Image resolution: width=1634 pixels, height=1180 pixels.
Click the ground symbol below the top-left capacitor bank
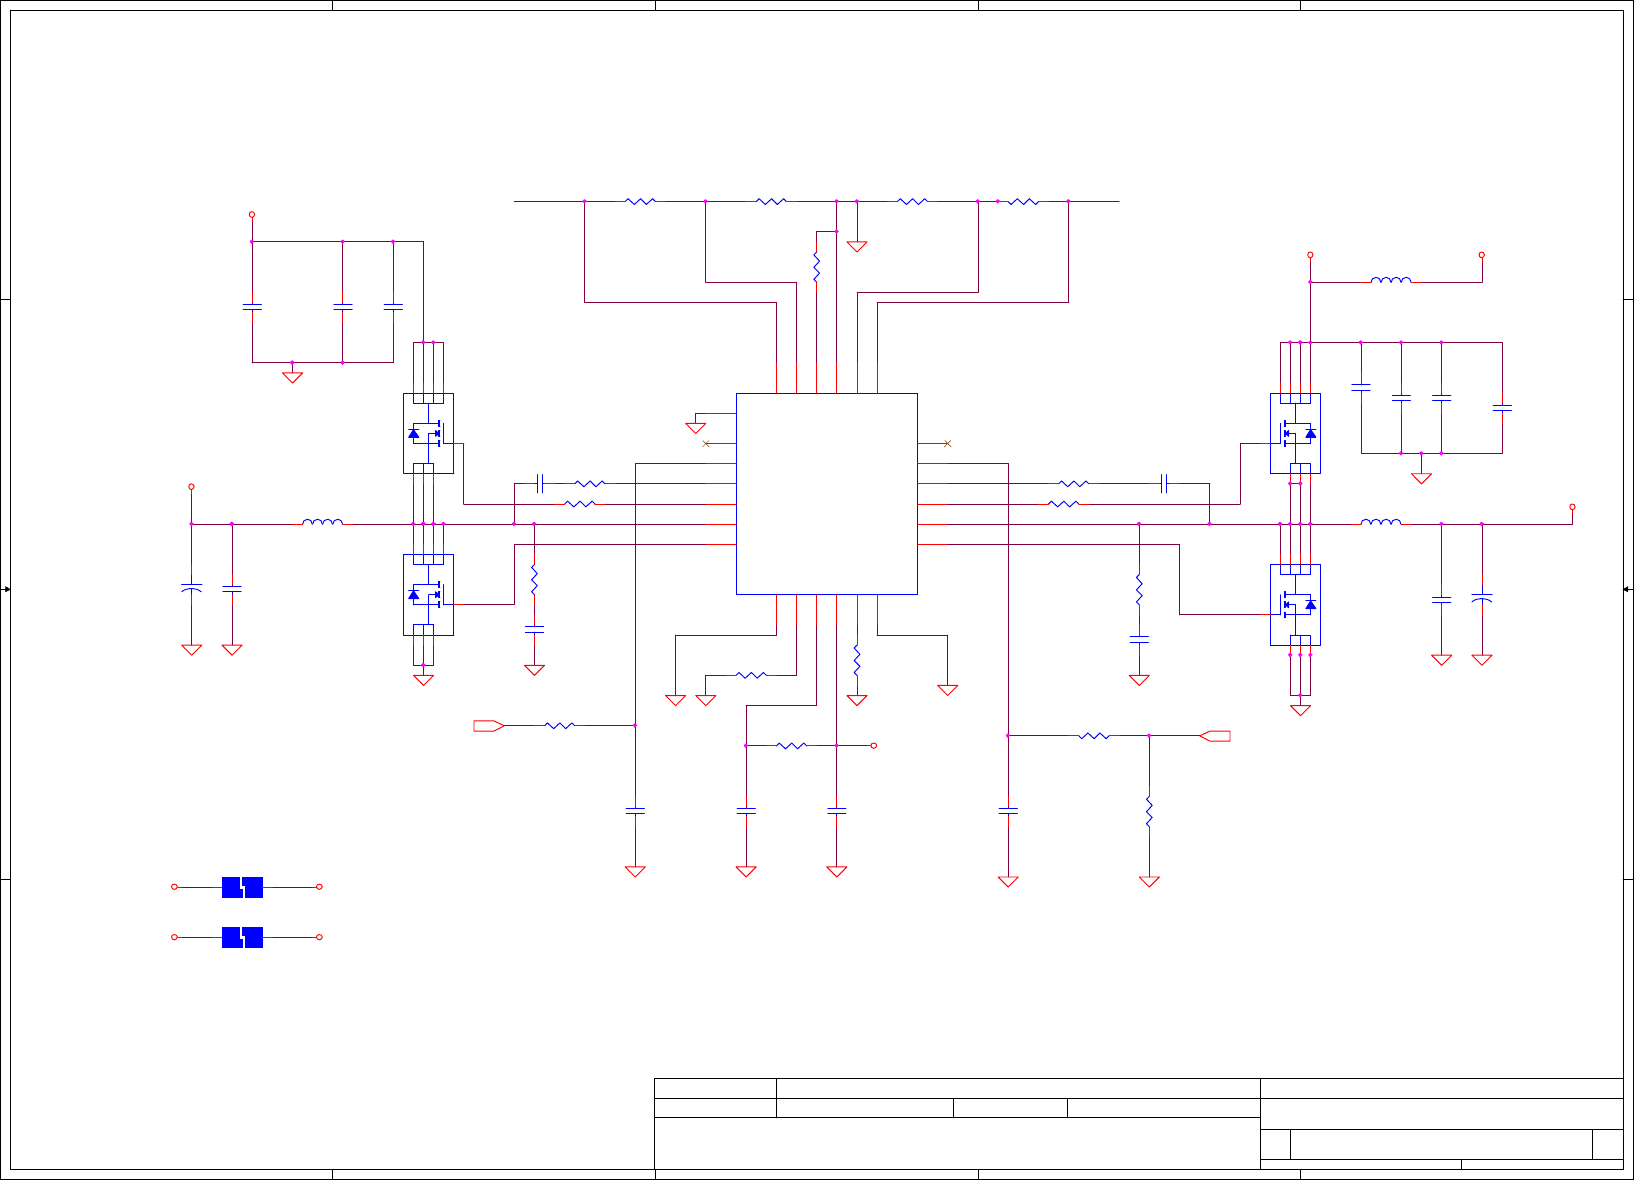(x=292, y=377)
